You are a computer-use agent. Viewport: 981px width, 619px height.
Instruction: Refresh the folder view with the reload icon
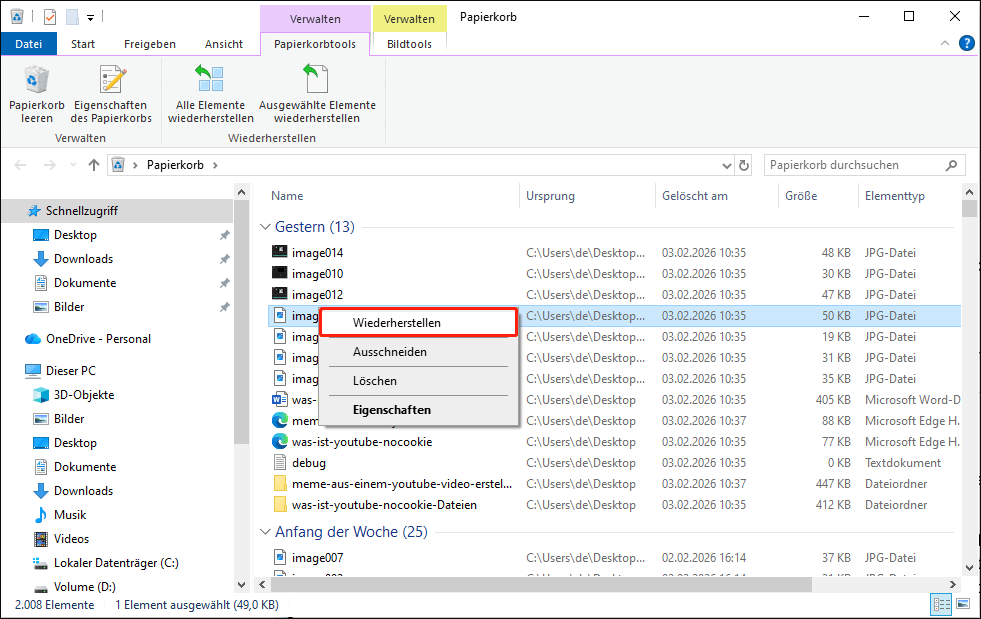[744, 165]
